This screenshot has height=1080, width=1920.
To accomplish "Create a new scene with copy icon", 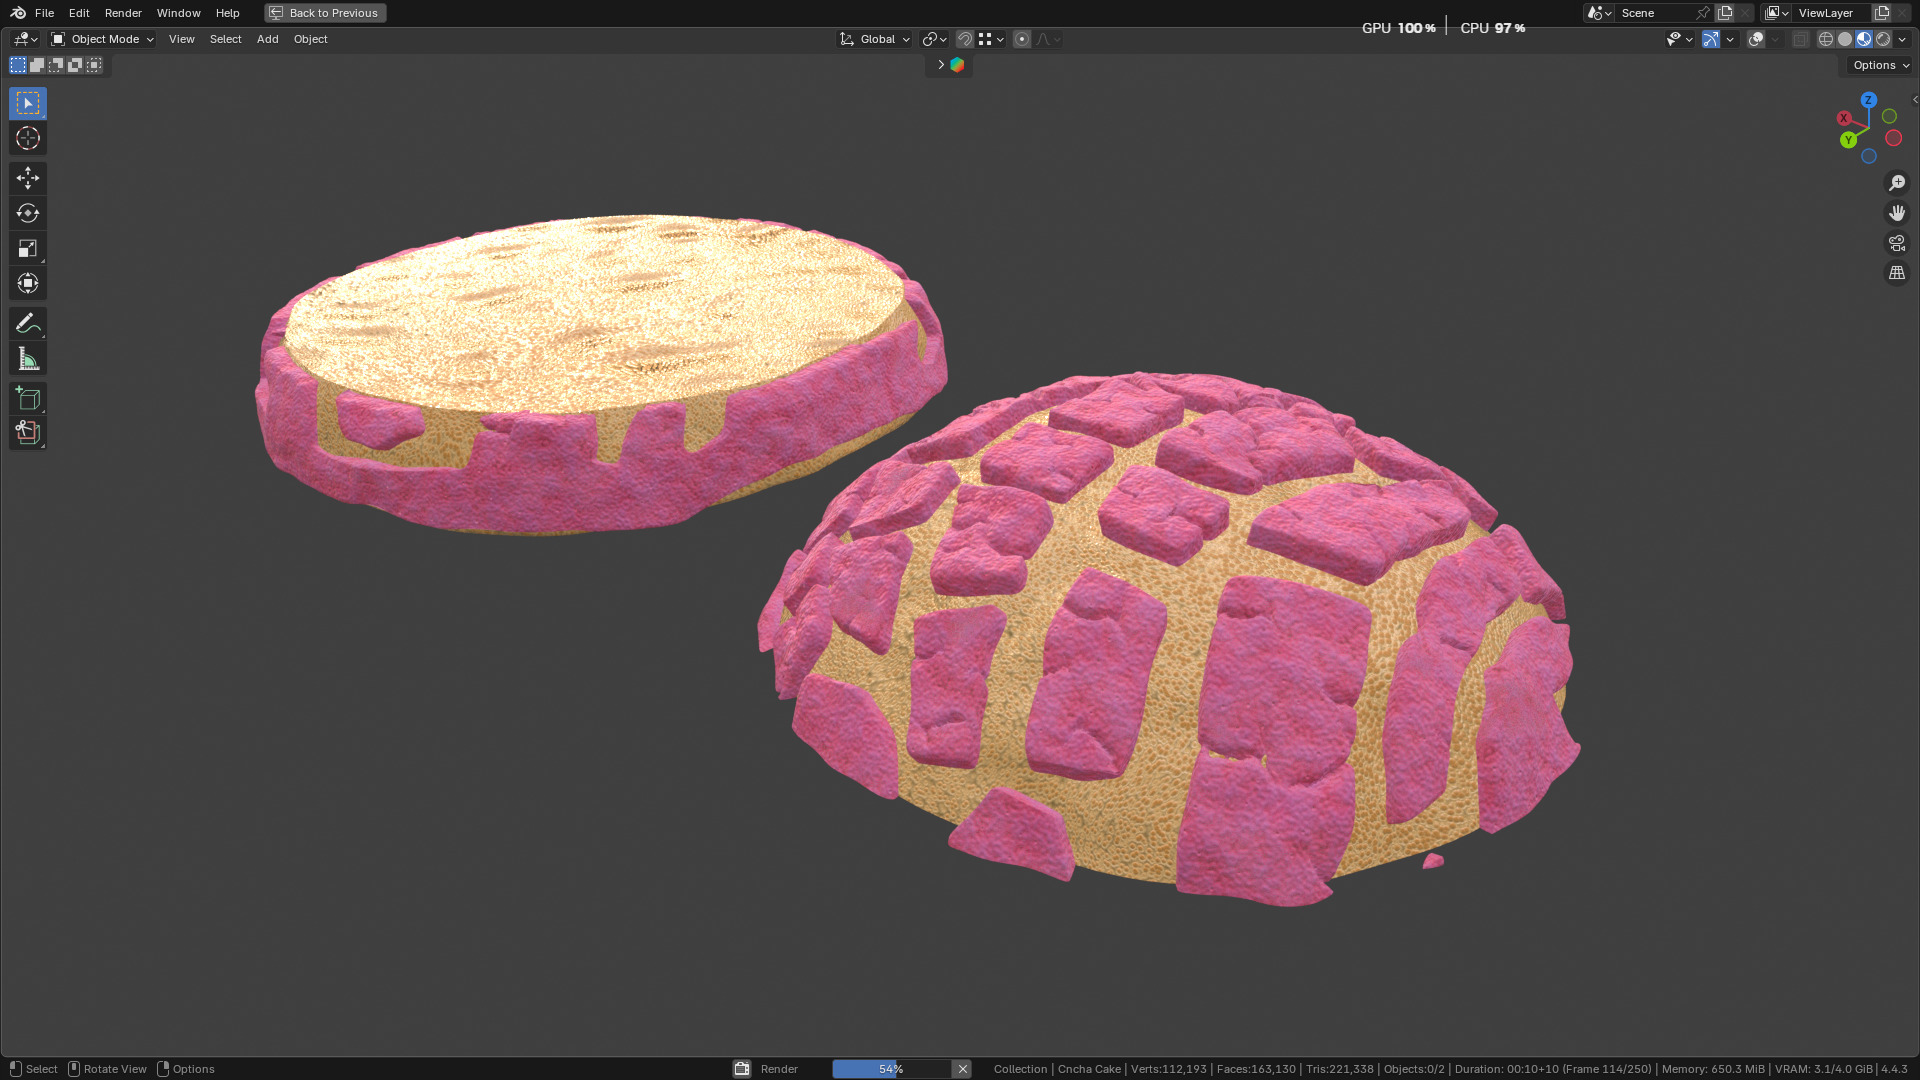I will tap(1725, 13).
